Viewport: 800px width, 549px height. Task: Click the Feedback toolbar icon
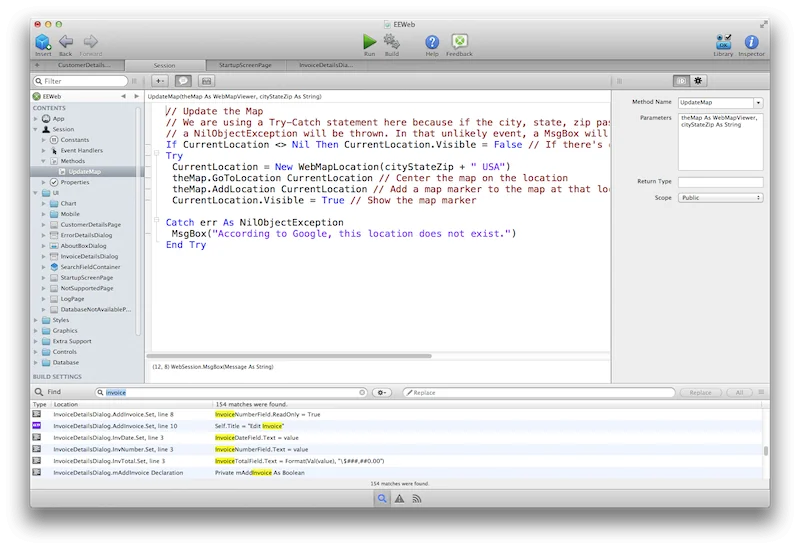460,42
